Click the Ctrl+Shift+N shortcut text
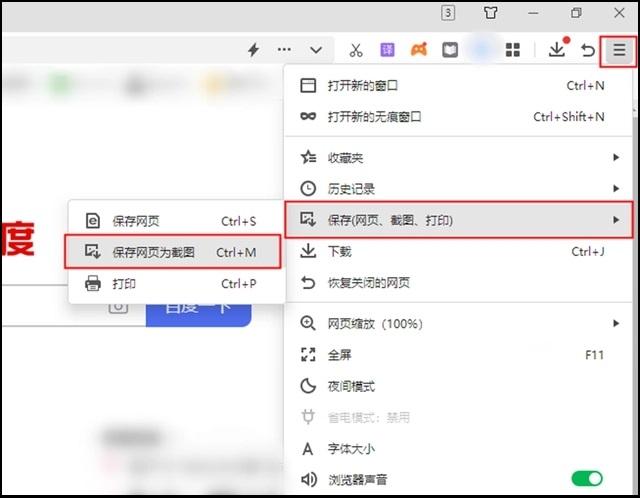The width and height of the screenshot is (640, 498). 569,117
